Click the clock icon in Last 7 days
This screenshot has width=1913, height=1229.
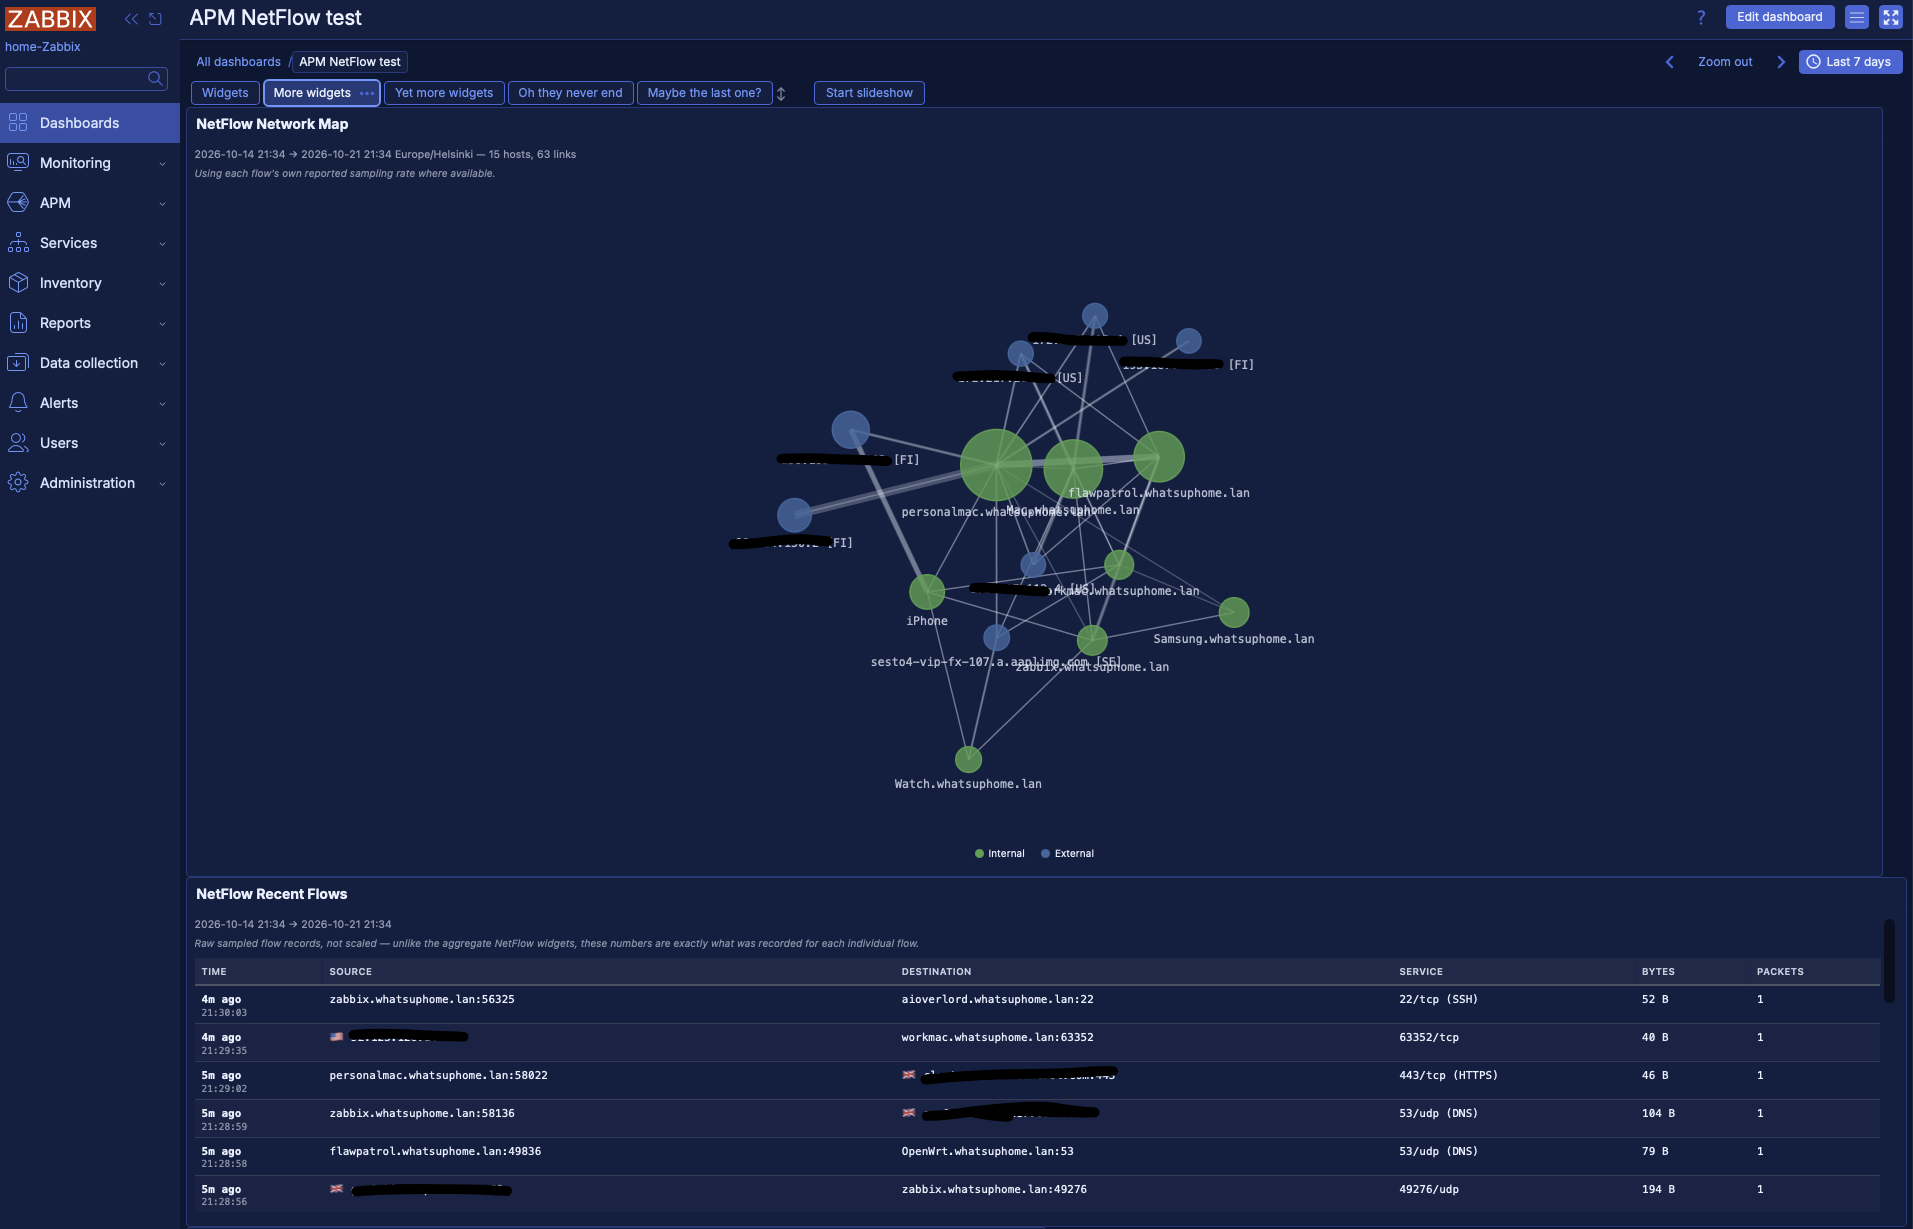point(1813,62)
